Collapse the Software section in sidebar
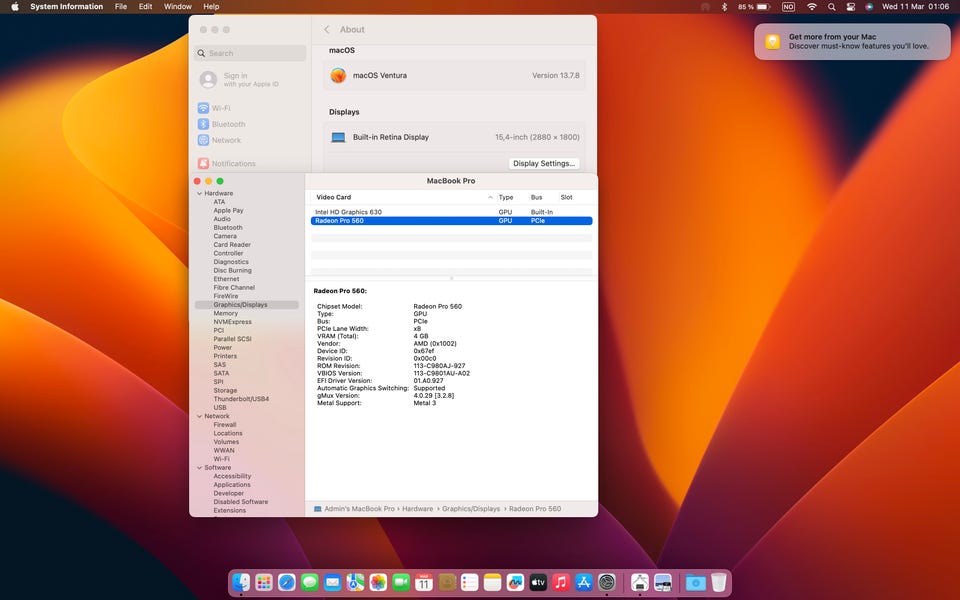 199,467
